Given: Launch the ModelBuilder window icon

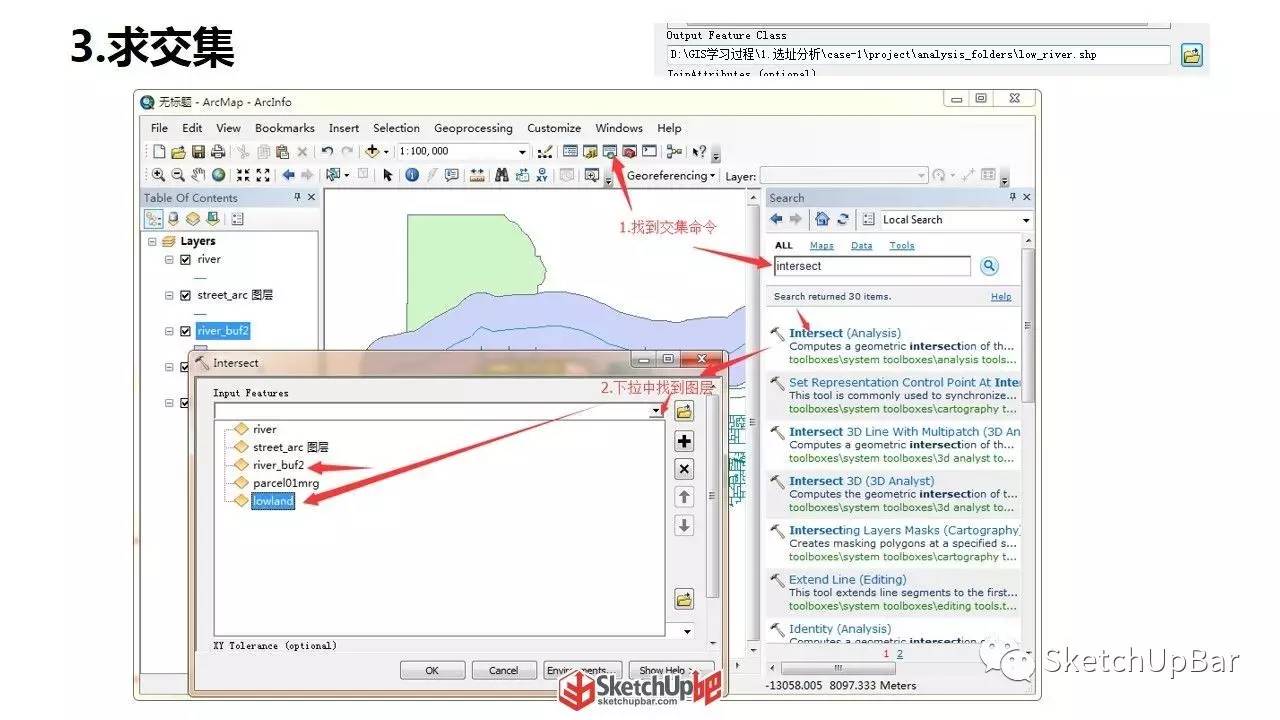Looking at the screenshot, I should pyautogui.click(x=674, y=152).
